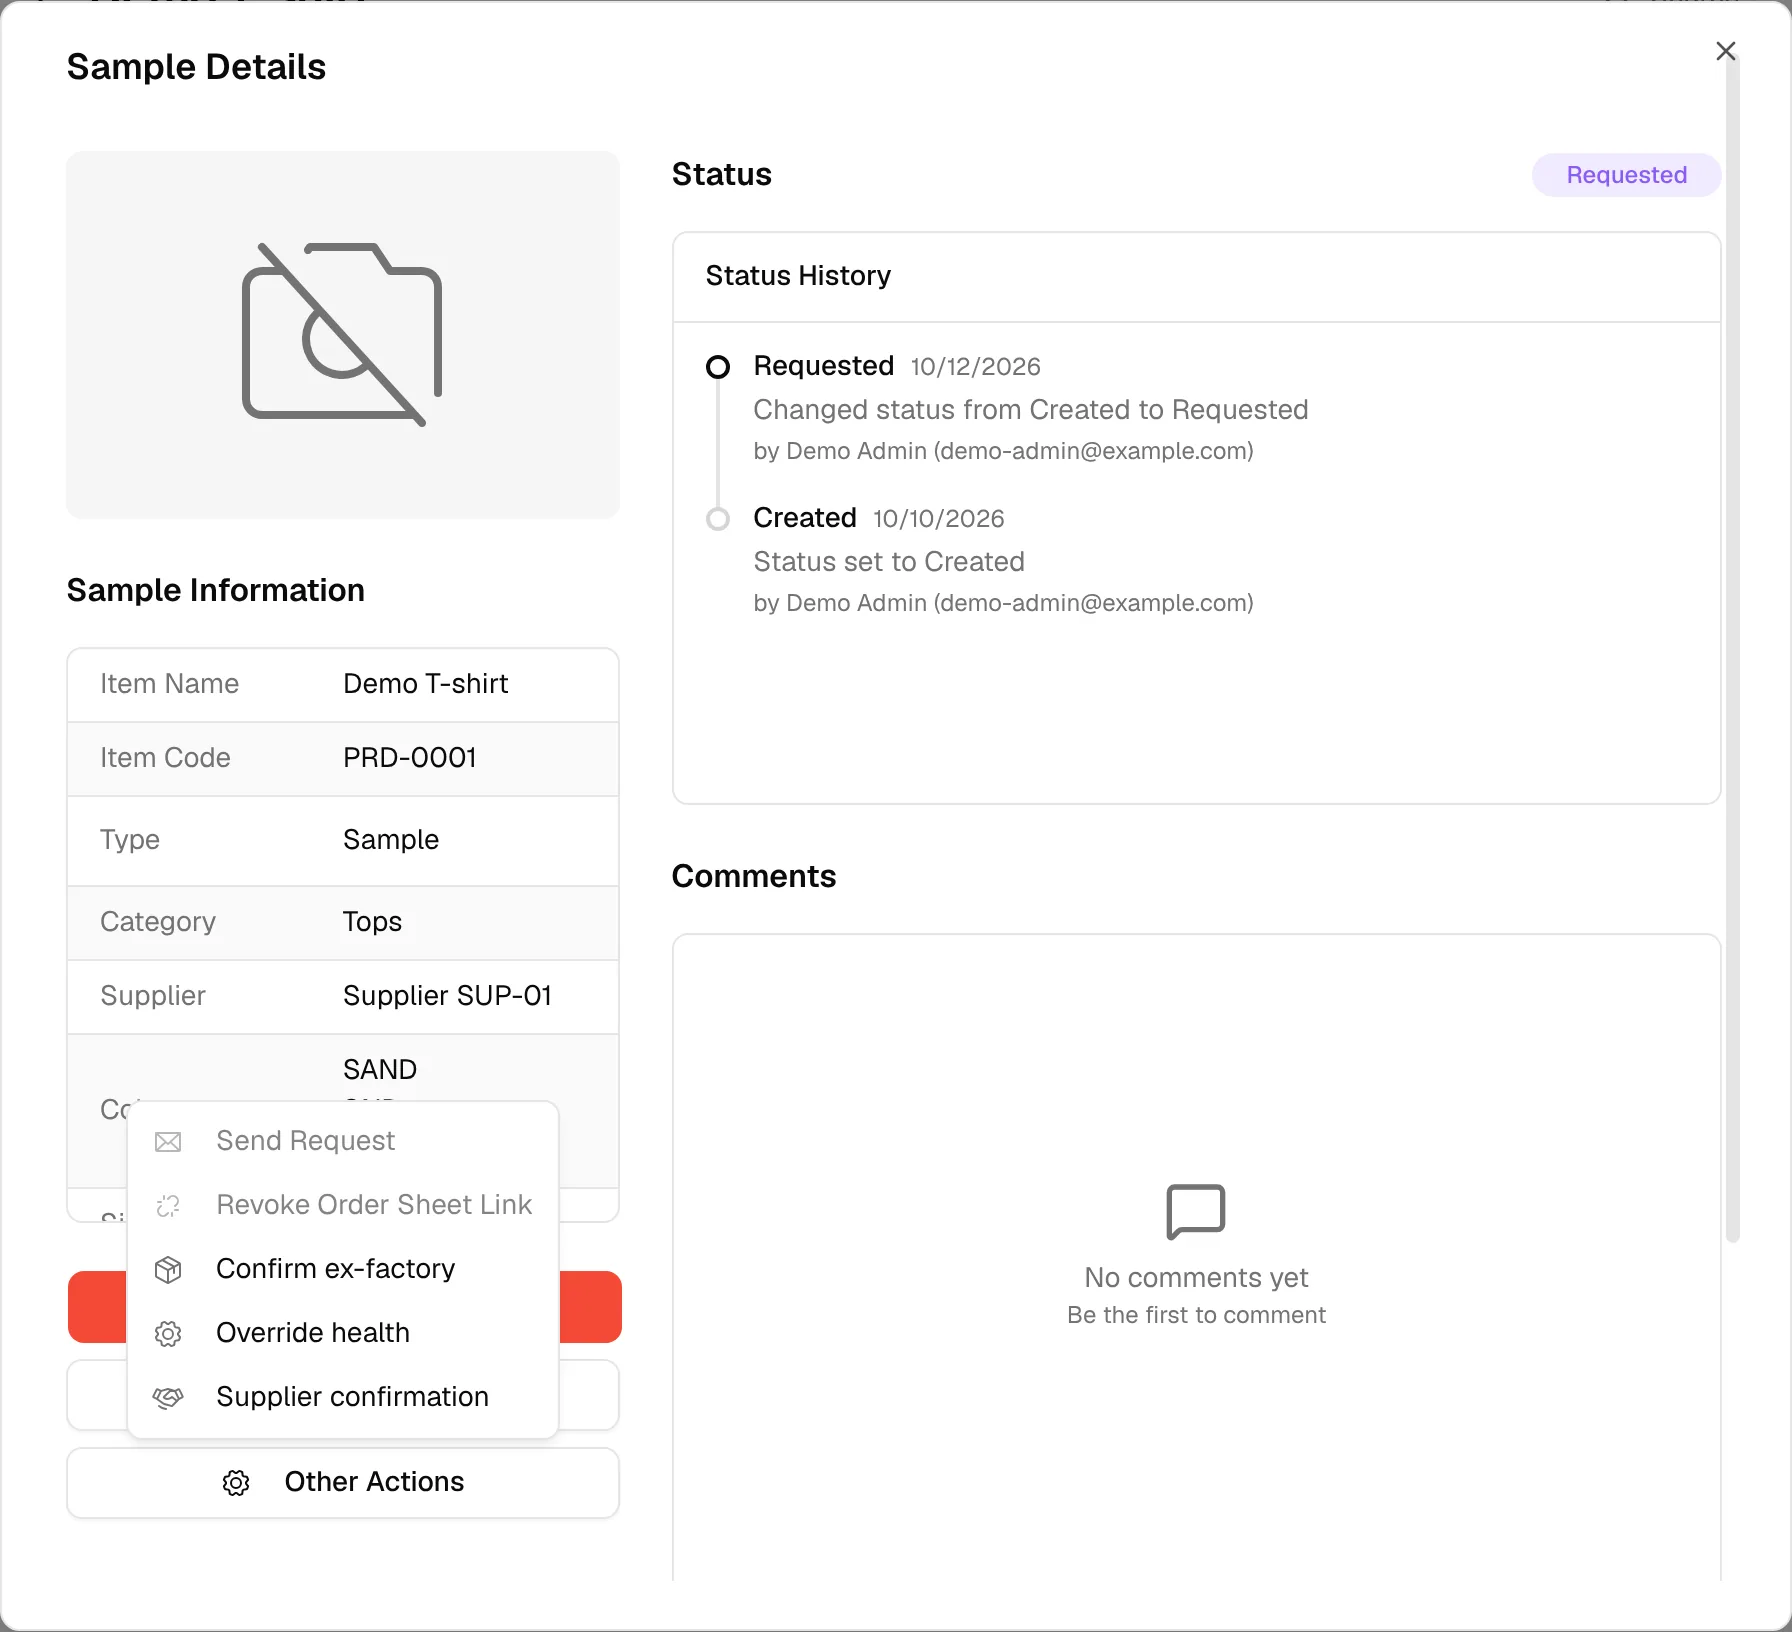The height and width of the screenshot is (1632, 1792).
Task: Select Confirm ex-factory menu entry
Action: pyautogui.click(x=343, y=1269)
